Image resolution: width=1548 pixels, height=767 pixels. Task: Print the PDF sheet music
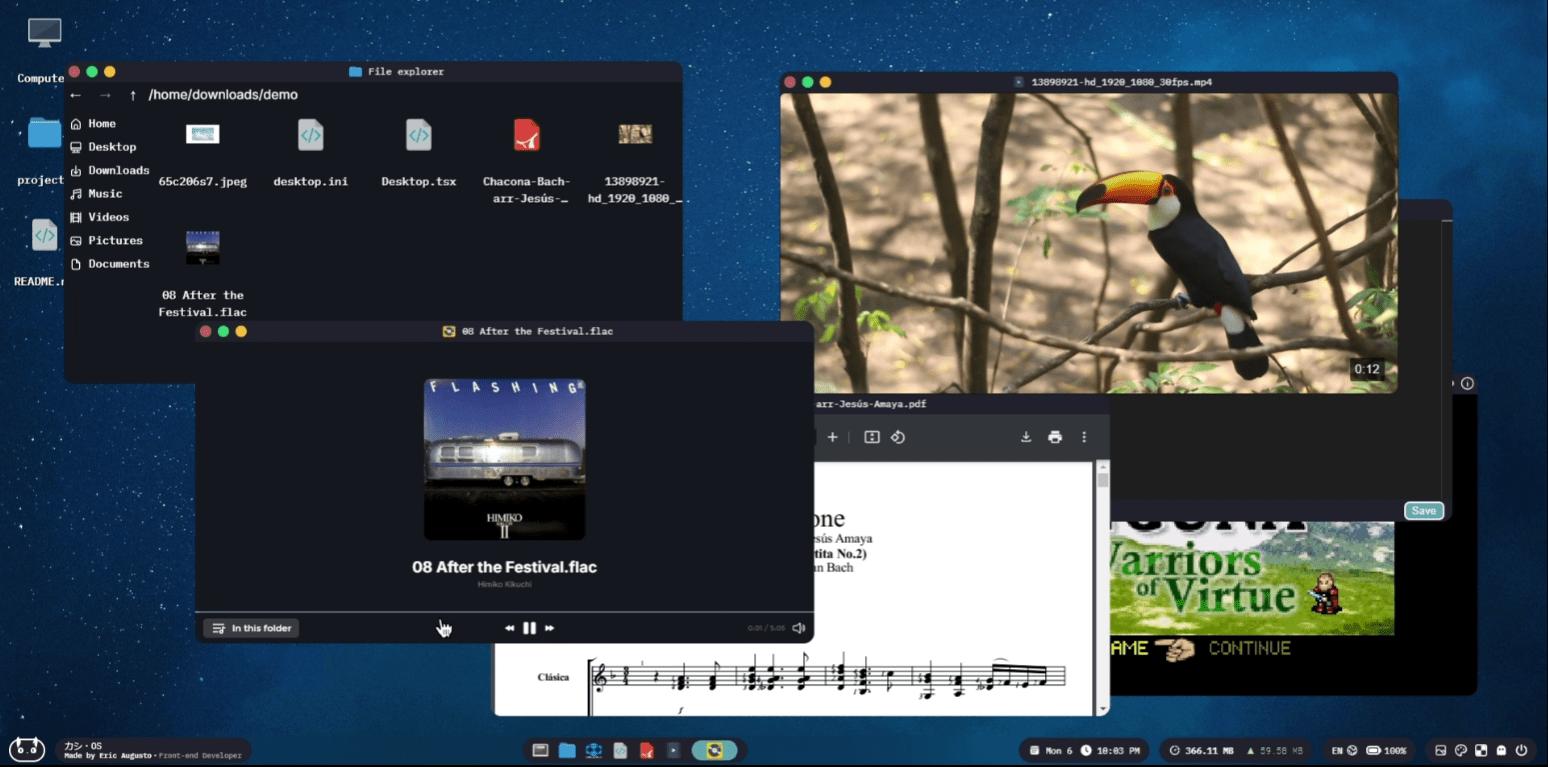click(x=1054, y=437)
